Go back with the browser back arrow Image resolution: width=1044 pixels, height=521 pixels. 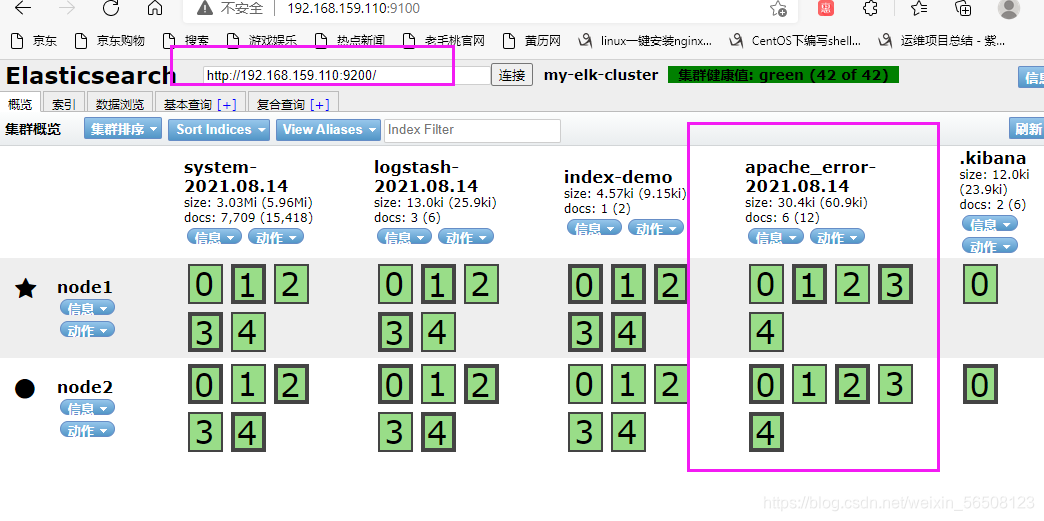(x=23, y=9)
